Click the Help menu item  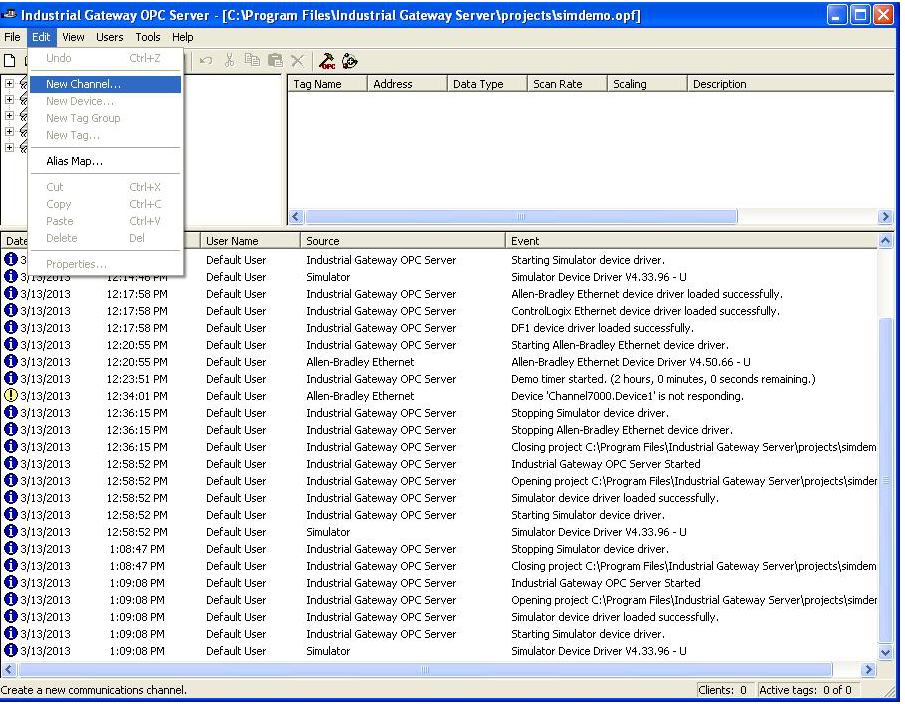coord(184,37)
